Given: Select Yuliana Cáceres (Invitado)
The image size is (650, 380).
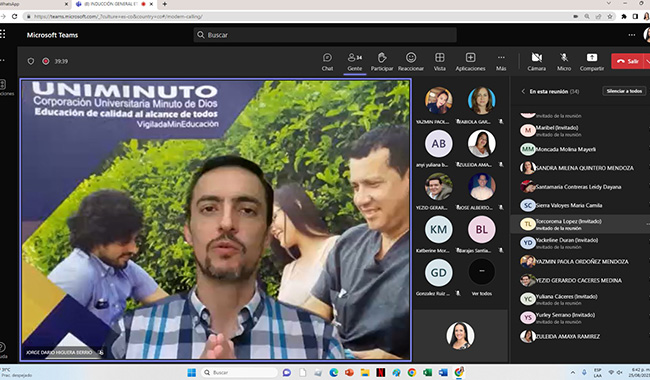Looking at the screenshot, I should click(x=580, y=299).
